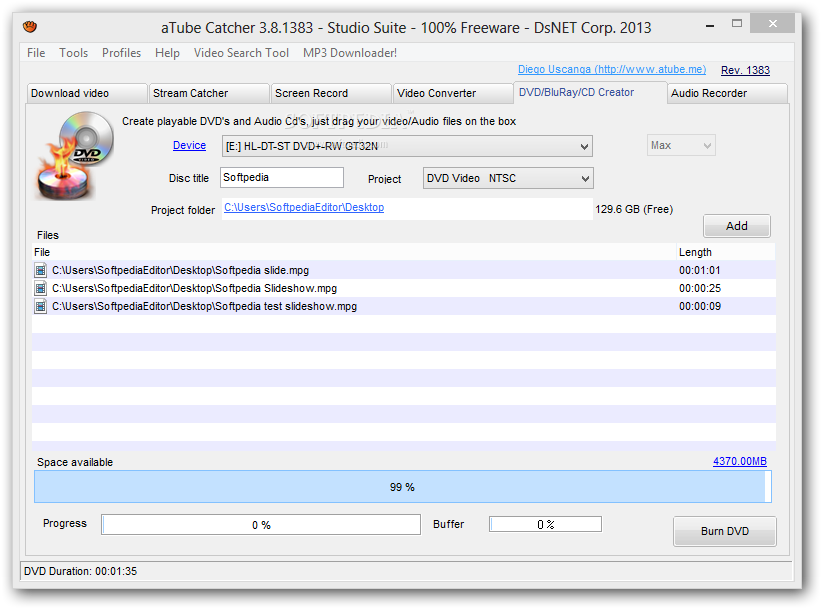The width and height of the screenshot is (822, 609).
Task: Select the Softpedia test slideshow.mpg file row
Action: click(404, 306)
